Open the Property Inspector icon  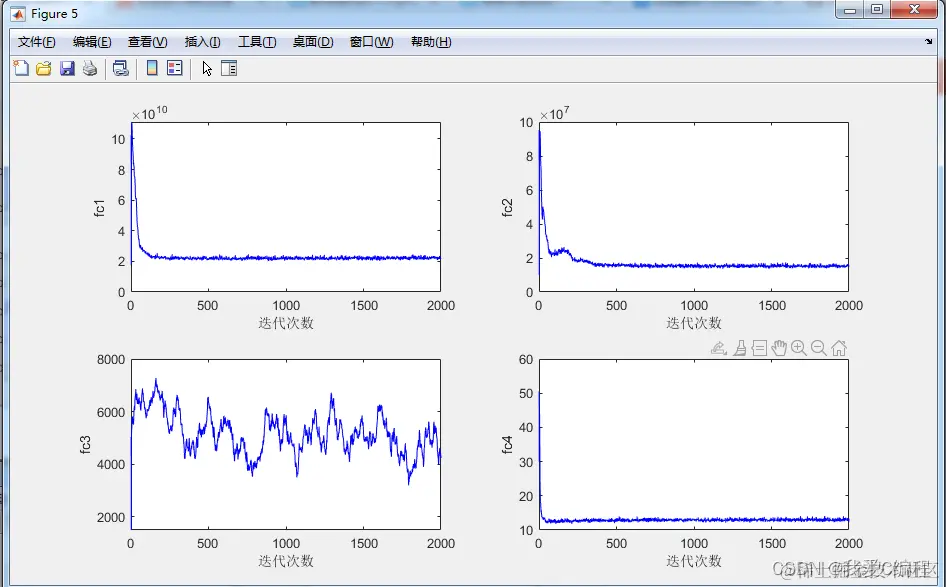229,68
